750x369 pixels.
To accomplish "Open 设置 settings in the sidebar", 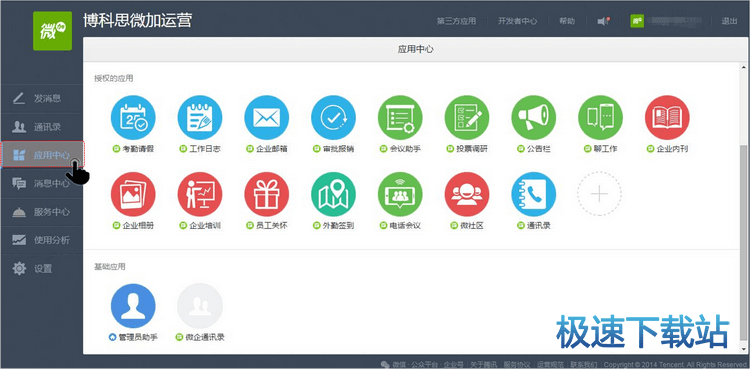I will [42, 268].
